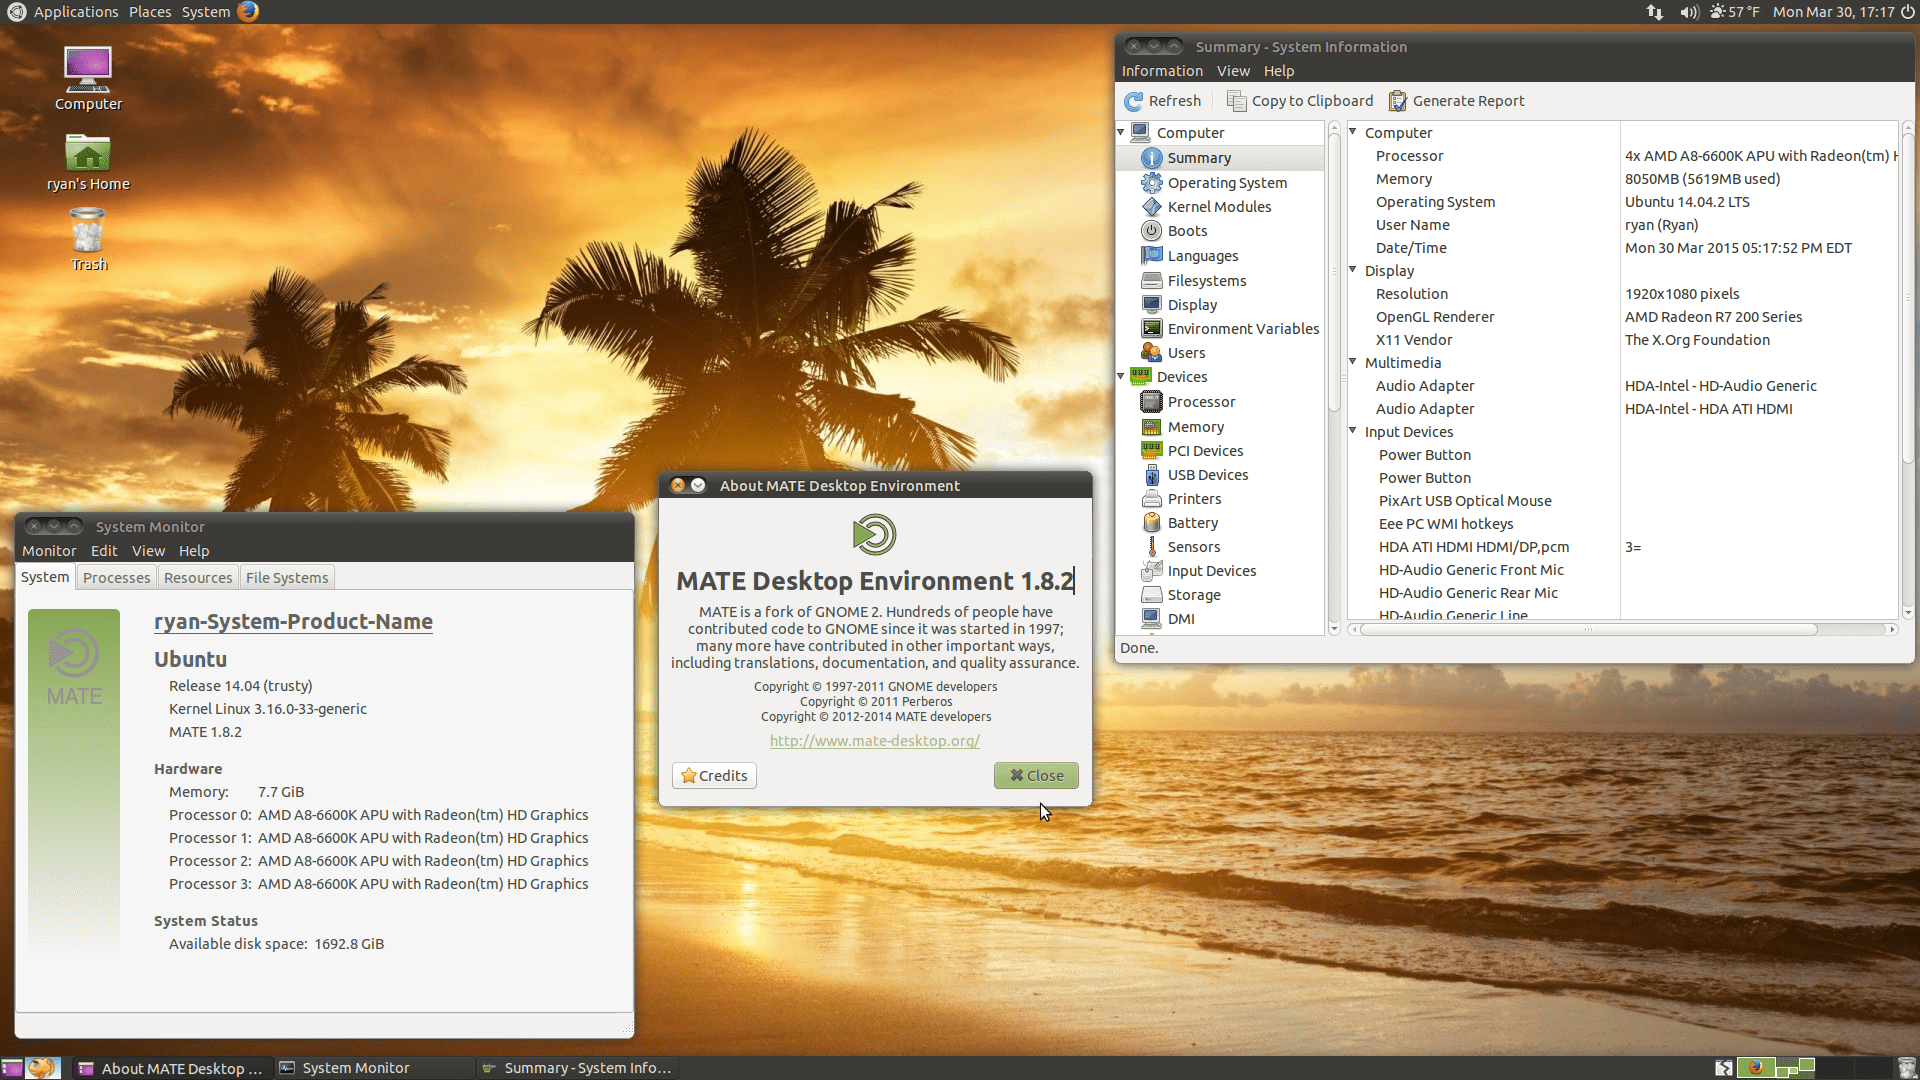Select the Battery sidebar entry
The image size is (1920, 1080).
click(1192, 523)
